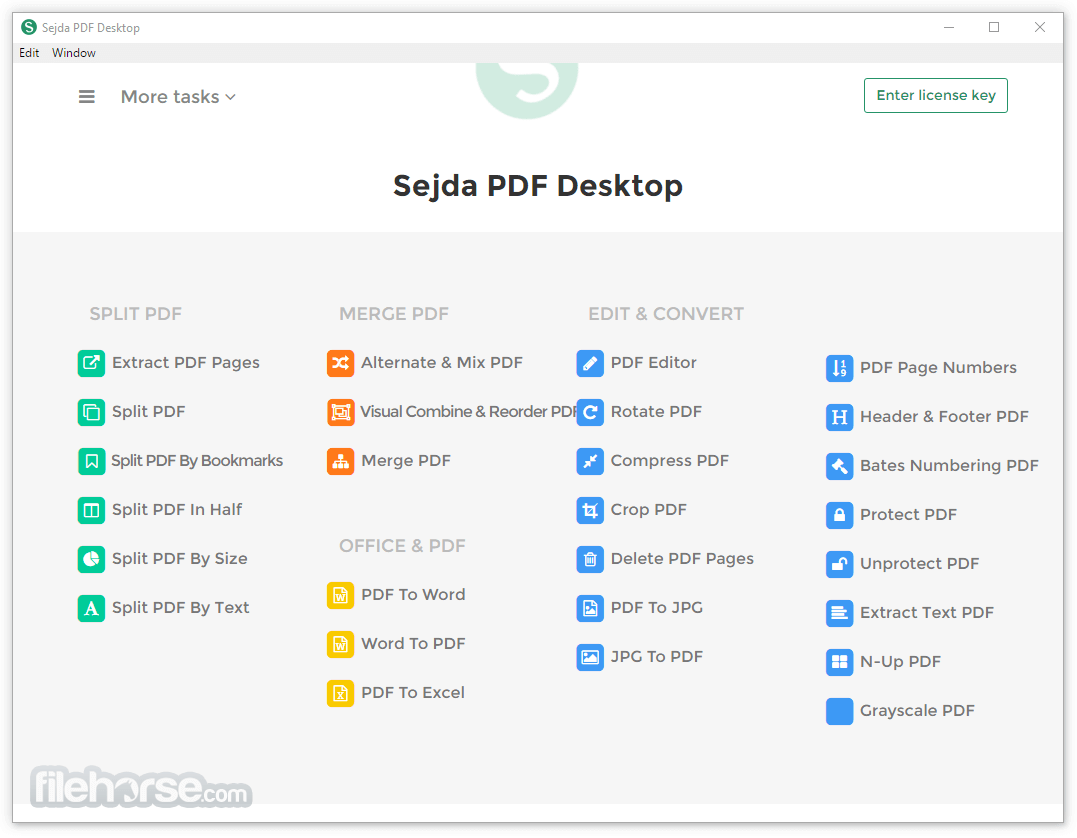1077x838 pixels.
Task: Open the Split PDF By Text link
Action: point(181,608)
